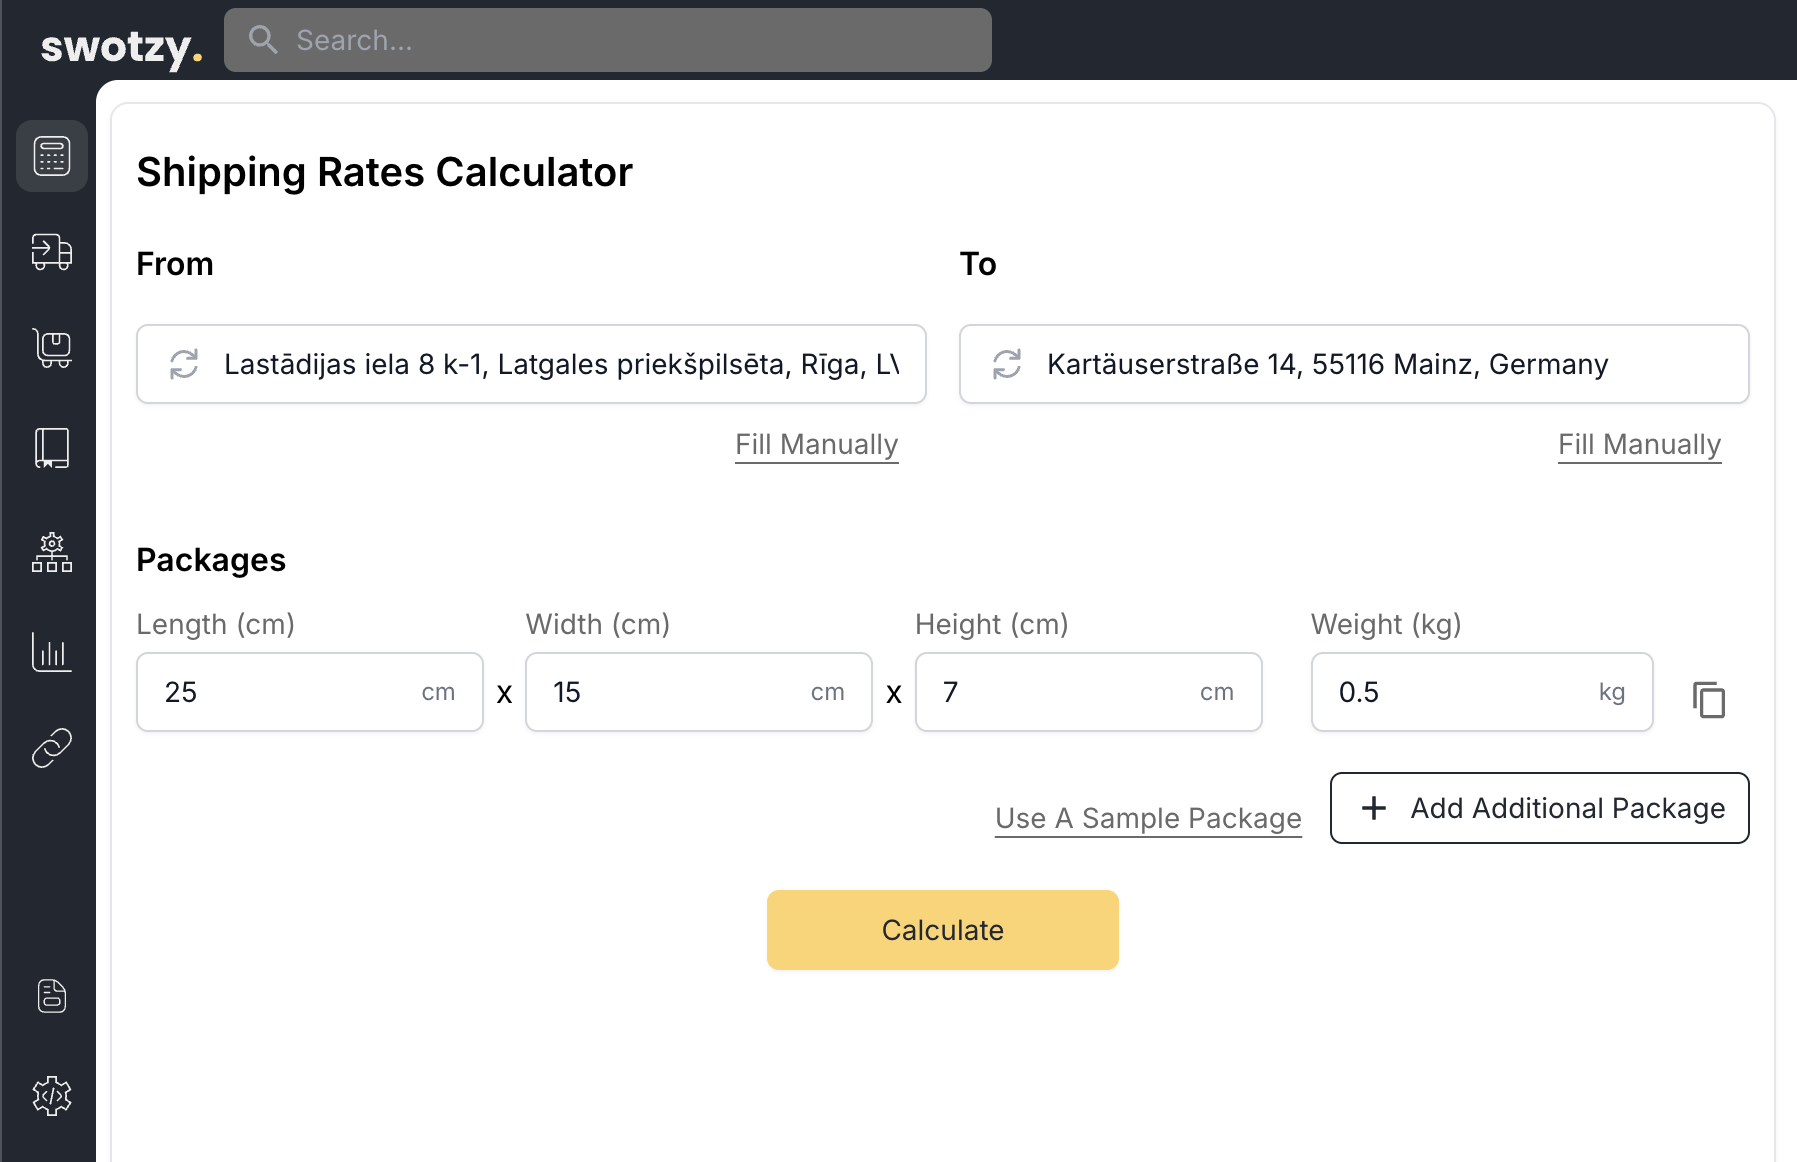Open the documents icon near the sidebar bottom

[x=51, y=996]
